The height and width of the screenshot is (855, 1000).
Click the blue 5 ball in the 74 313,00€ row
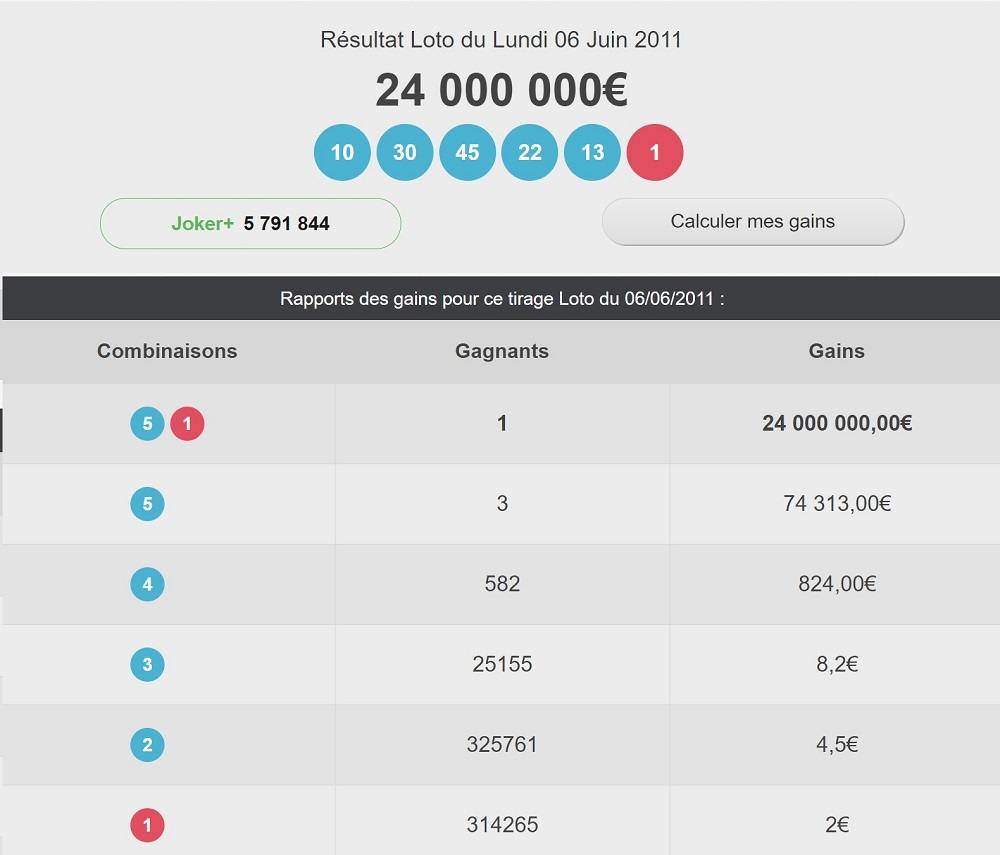(x=147, y=504)
